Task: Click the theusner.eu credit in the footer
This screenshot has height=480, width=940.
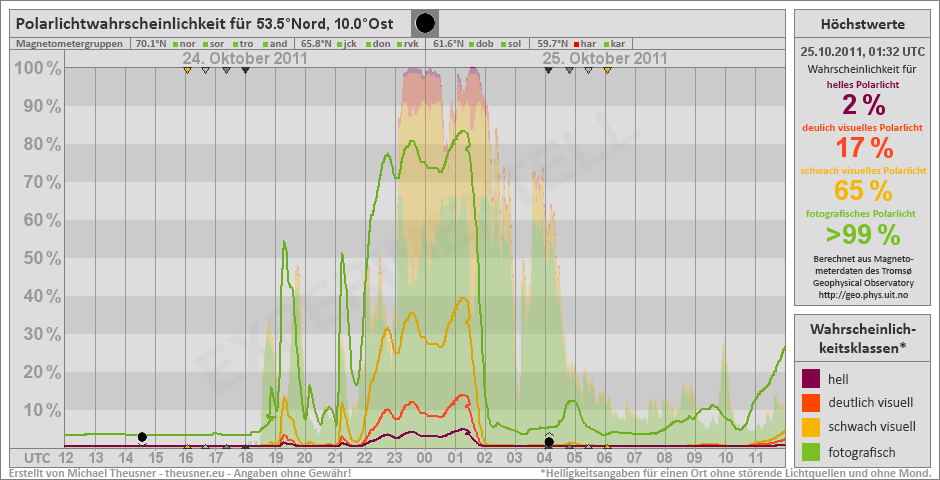Action: [x=190, y=472]
